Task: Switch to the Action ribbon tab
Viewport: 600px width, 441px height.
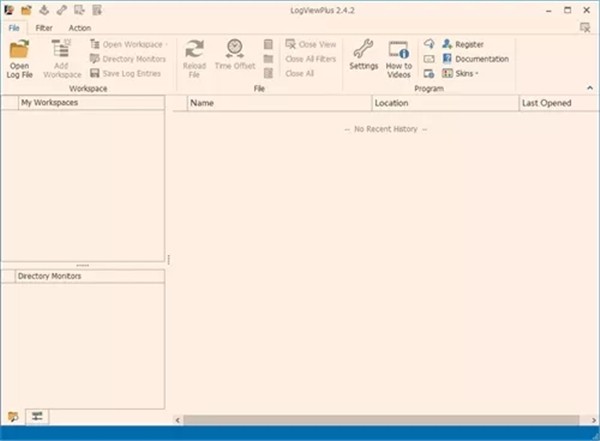Action: click(x=80, y=28)
